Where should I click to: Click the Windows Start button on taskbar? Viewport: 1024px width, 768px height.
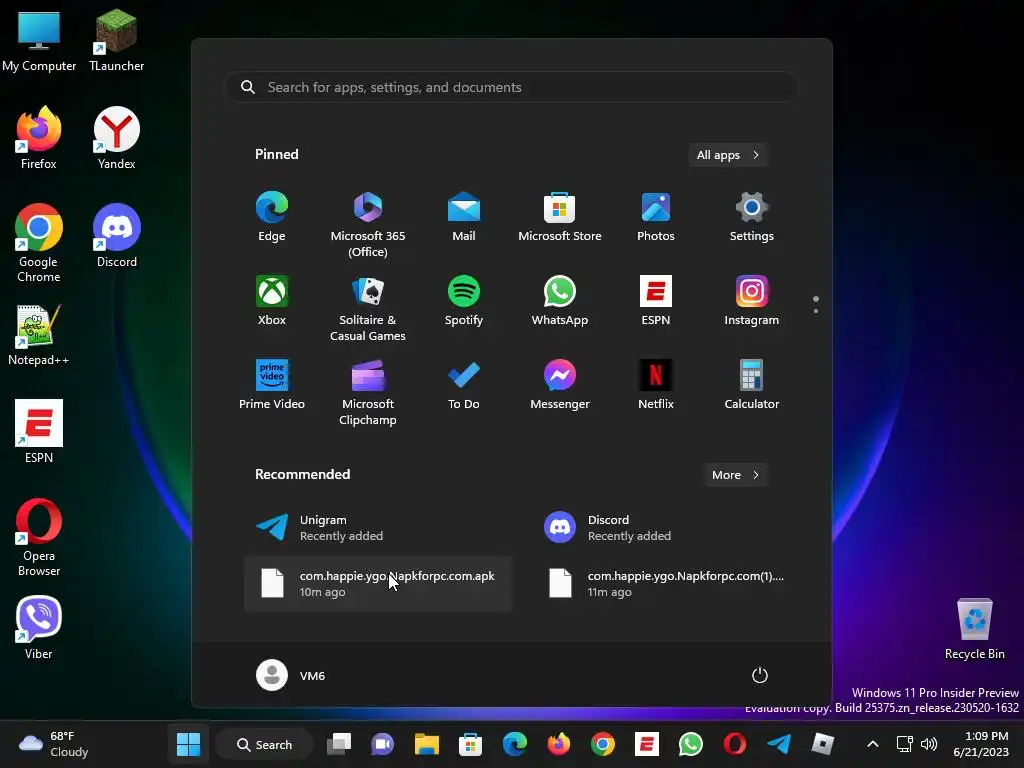pos(188,744)
